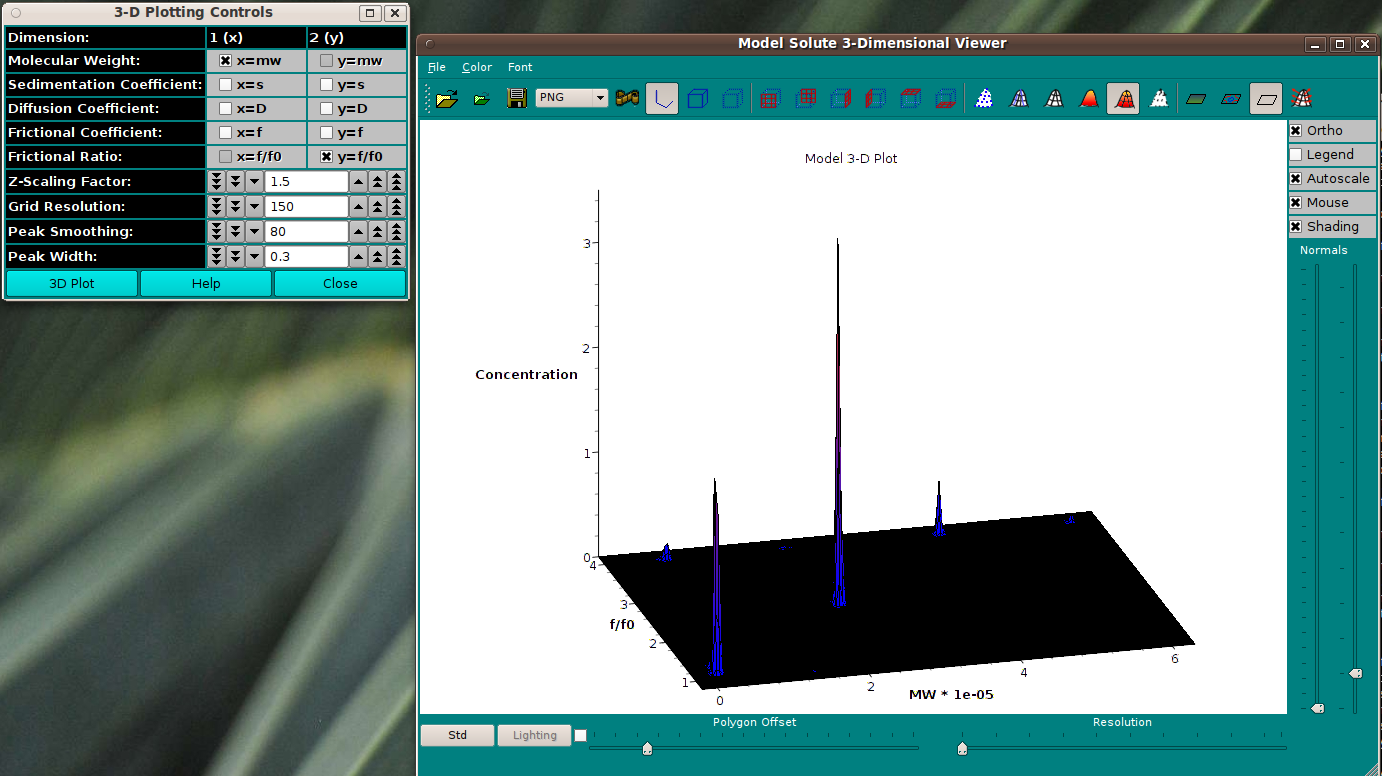Image resolution: width=1382 pixels, height=776 pixels.
Task: Click down arrow for Z-Scaling Factor
Action: point(254,181)
